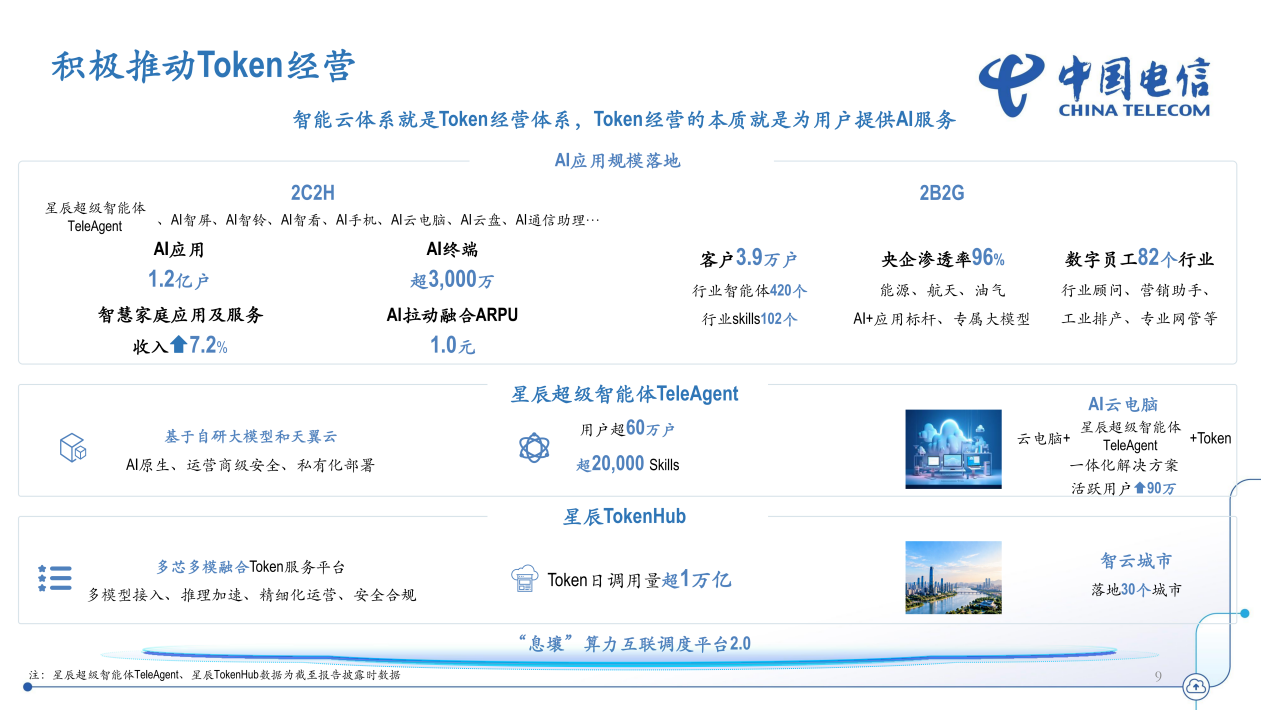Click the 1.0元 value
The height and width of the screenshot is (710, 1261).
[x=452, y=346]
